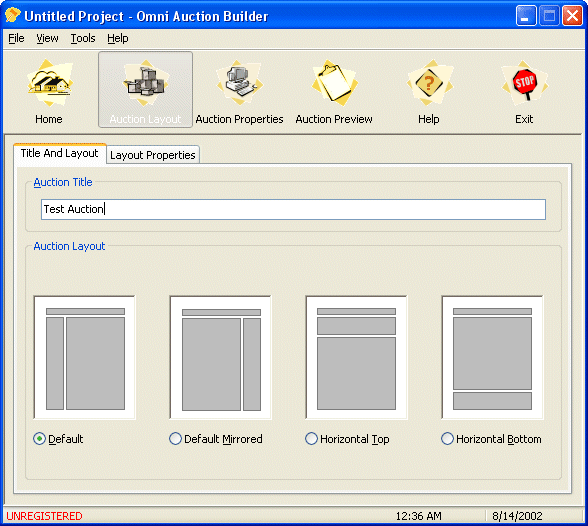The width and height of the screenshot is (588, 526).
Task: Switch to Layout Properties tab
Action: click(x=153, y=155)
